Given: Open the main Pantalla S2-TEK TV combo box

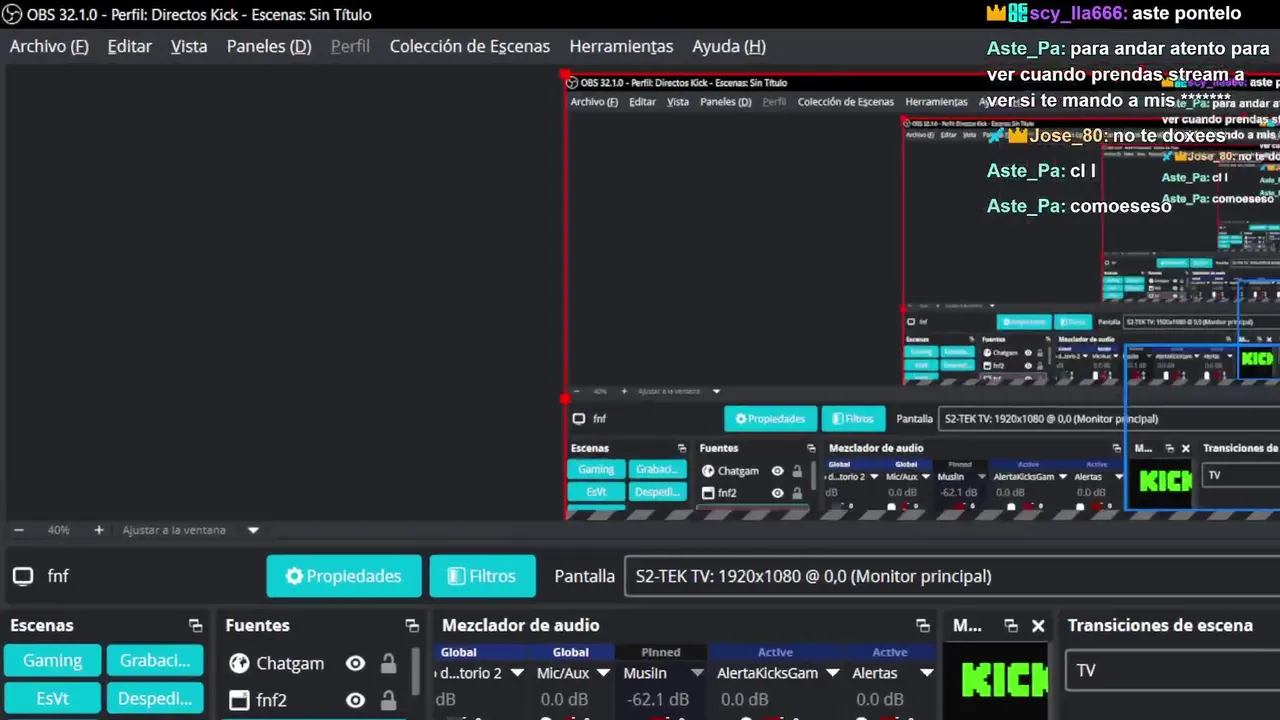Looking at the screenshot, I should pyautogui.click(x=952, y=576).
